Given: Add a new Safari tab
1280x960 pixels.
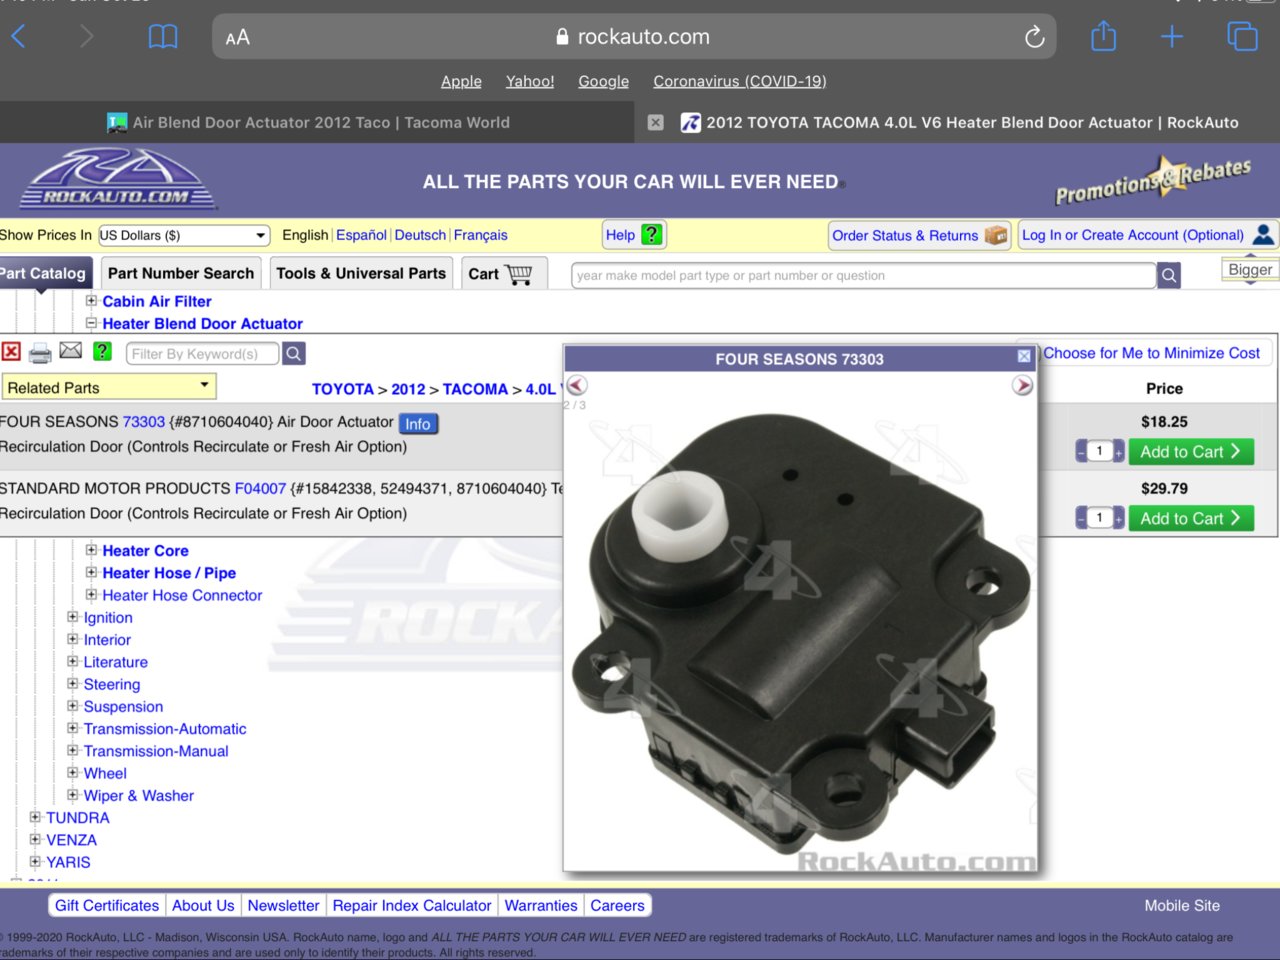Looking at the screenshot, I should coord(1172,37).
